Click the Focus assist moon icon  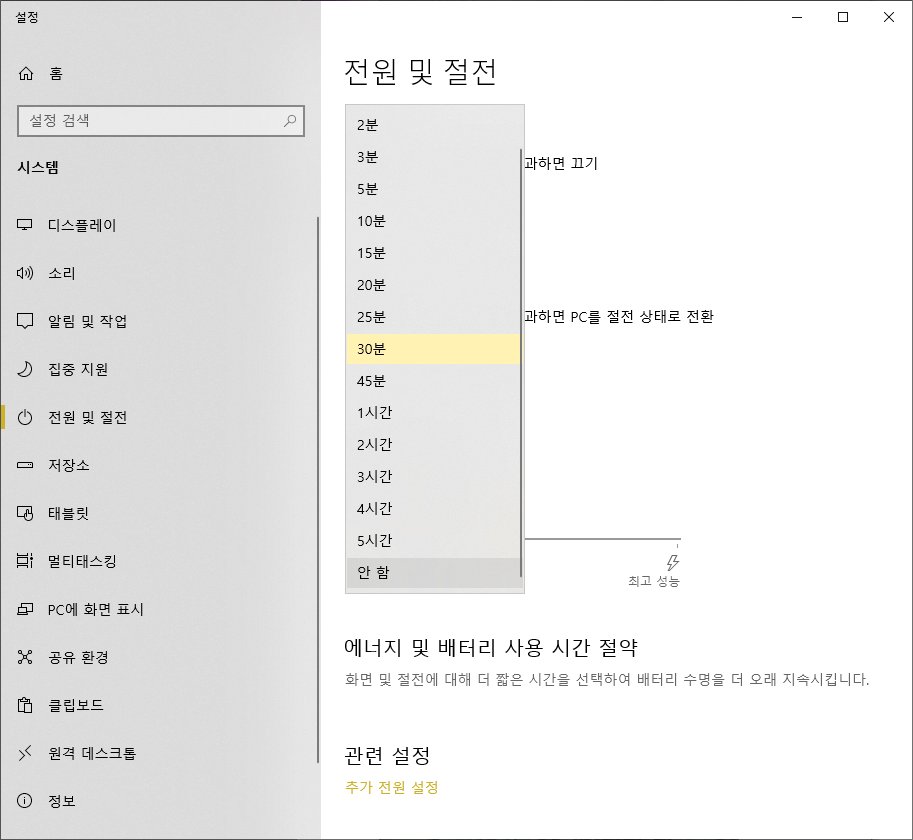click(x=24, y=369)
